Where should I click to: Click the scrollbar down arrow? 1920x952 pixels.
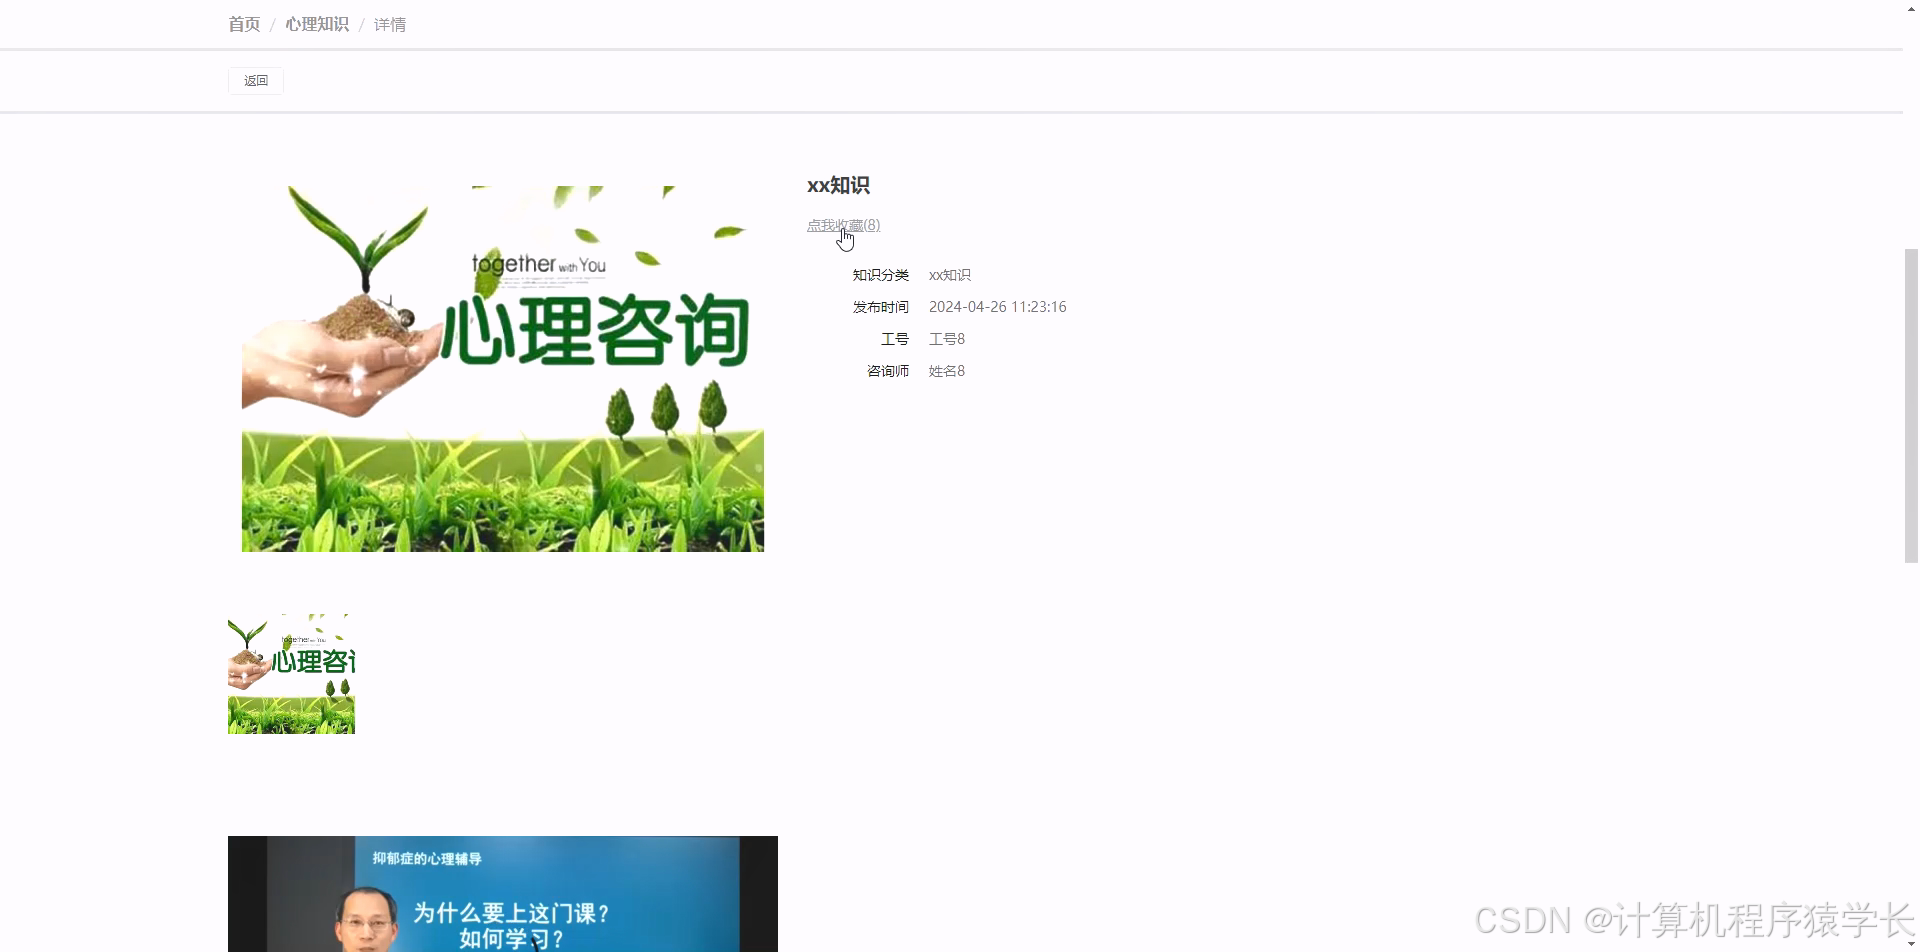(1911, 943)
